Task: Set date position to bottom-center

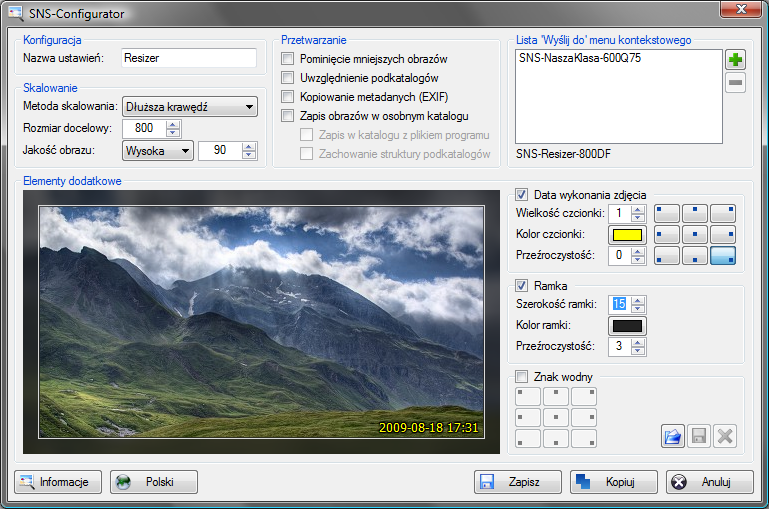Action: (695, 255)
